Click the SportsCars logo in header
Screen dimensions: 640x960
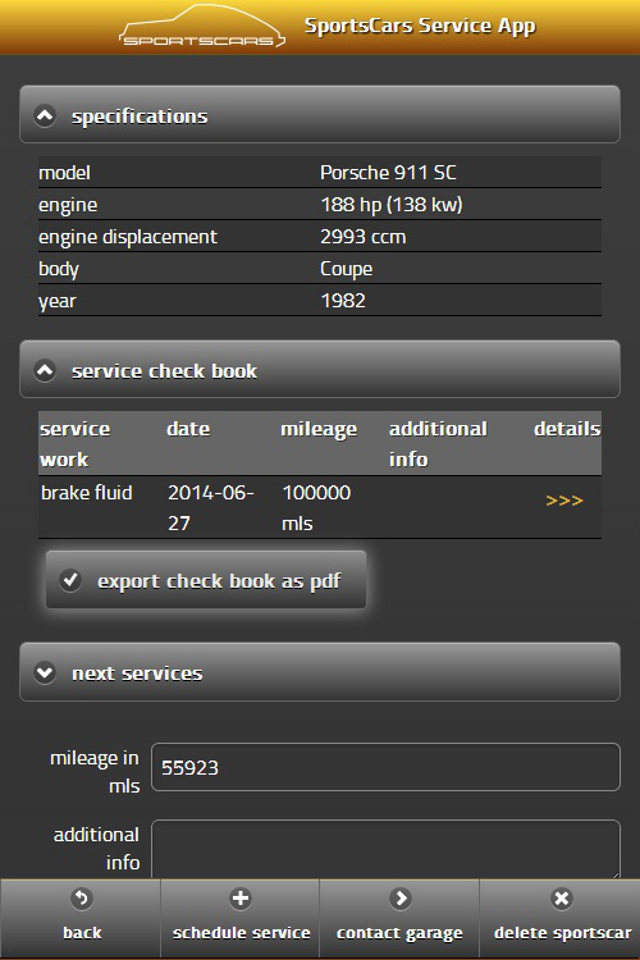click(201, 27)
